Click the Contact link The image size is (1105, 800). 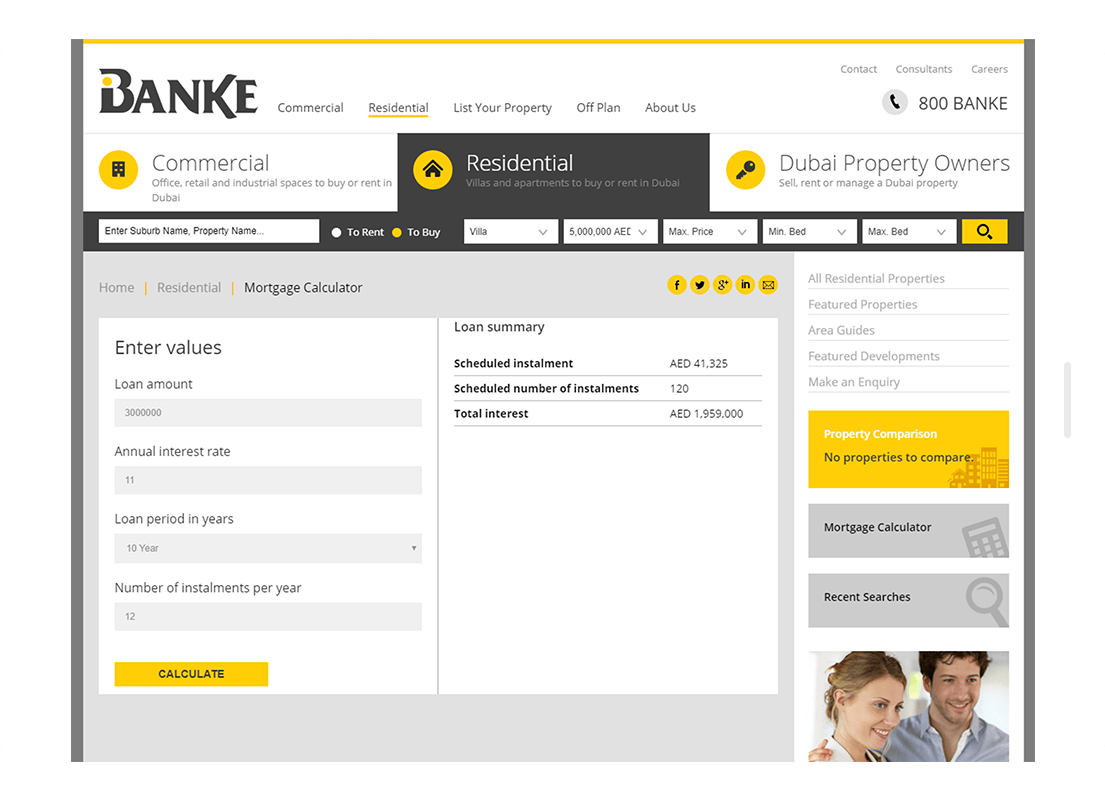click(858, 69)
